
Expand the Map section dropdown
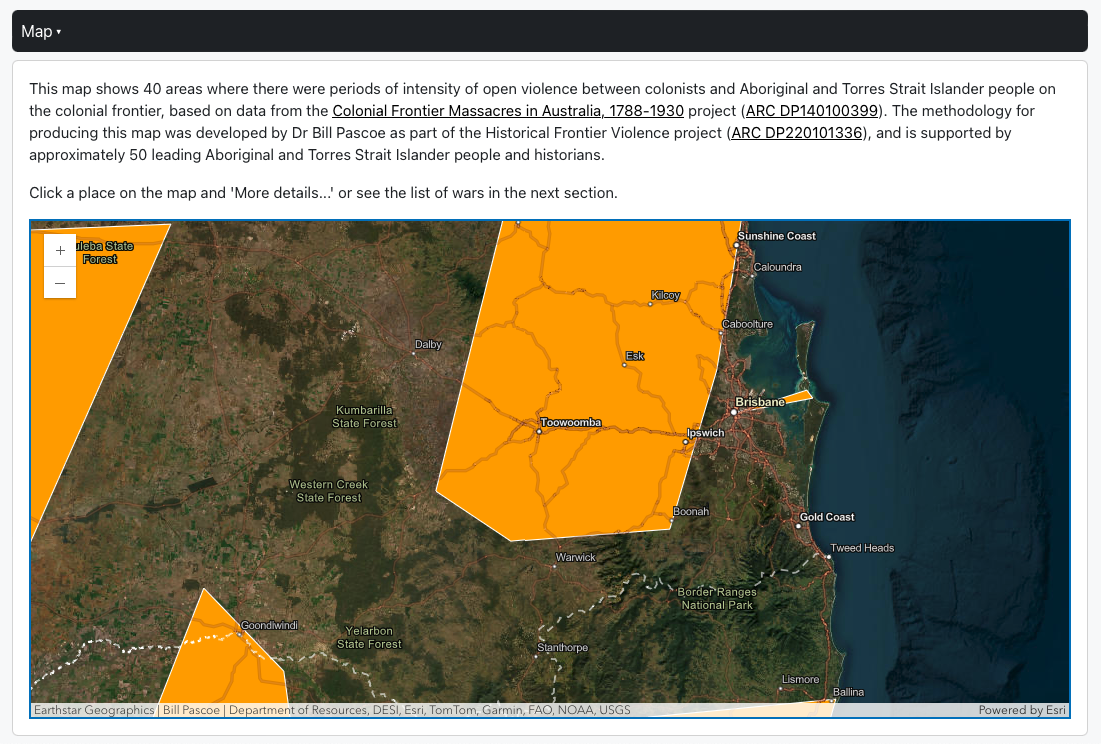pyautogui.click(x=41, y=32)
